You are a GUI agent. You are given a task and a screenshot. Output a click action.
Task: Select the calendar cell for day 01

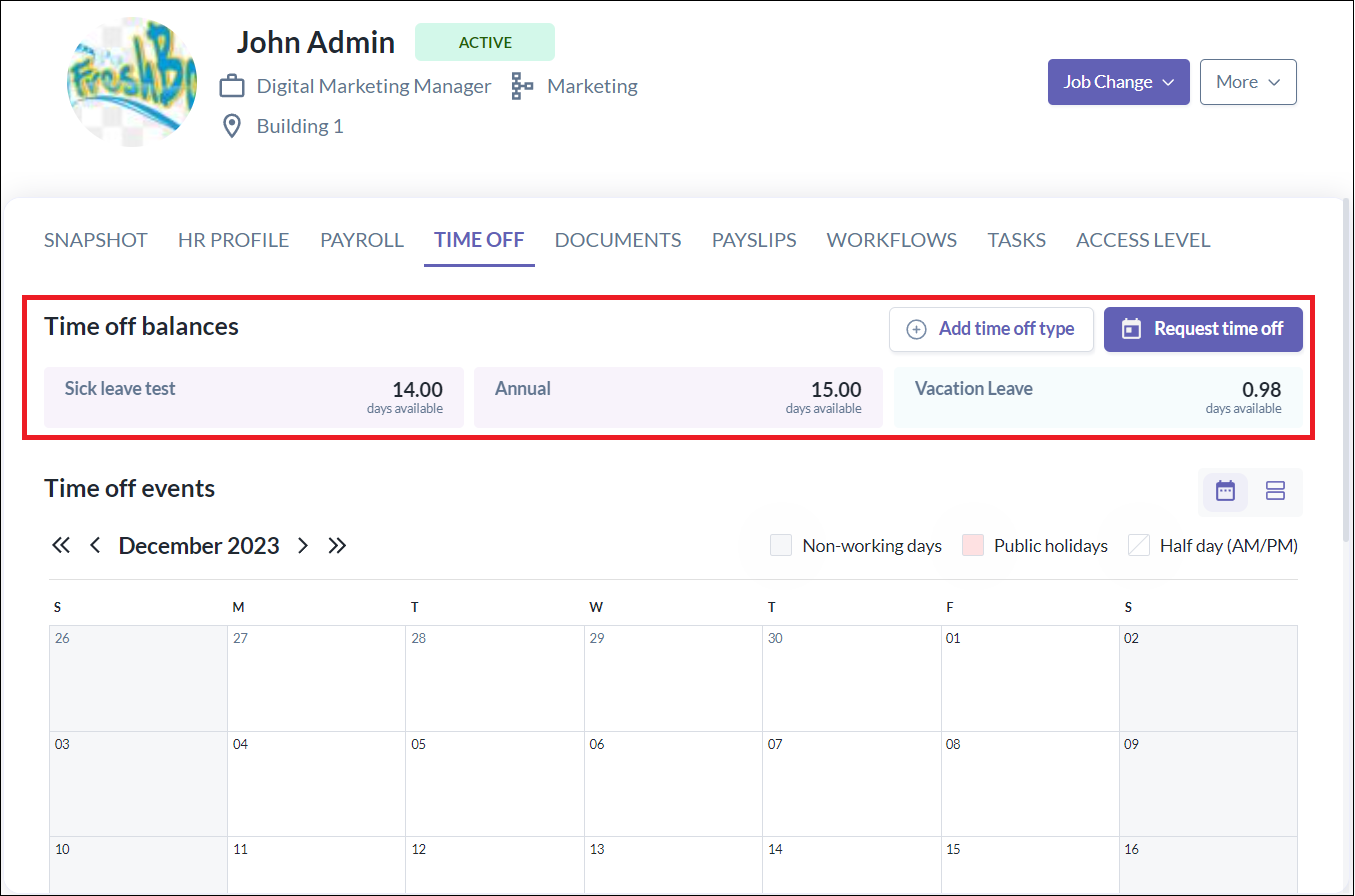tap(1030, 678)
